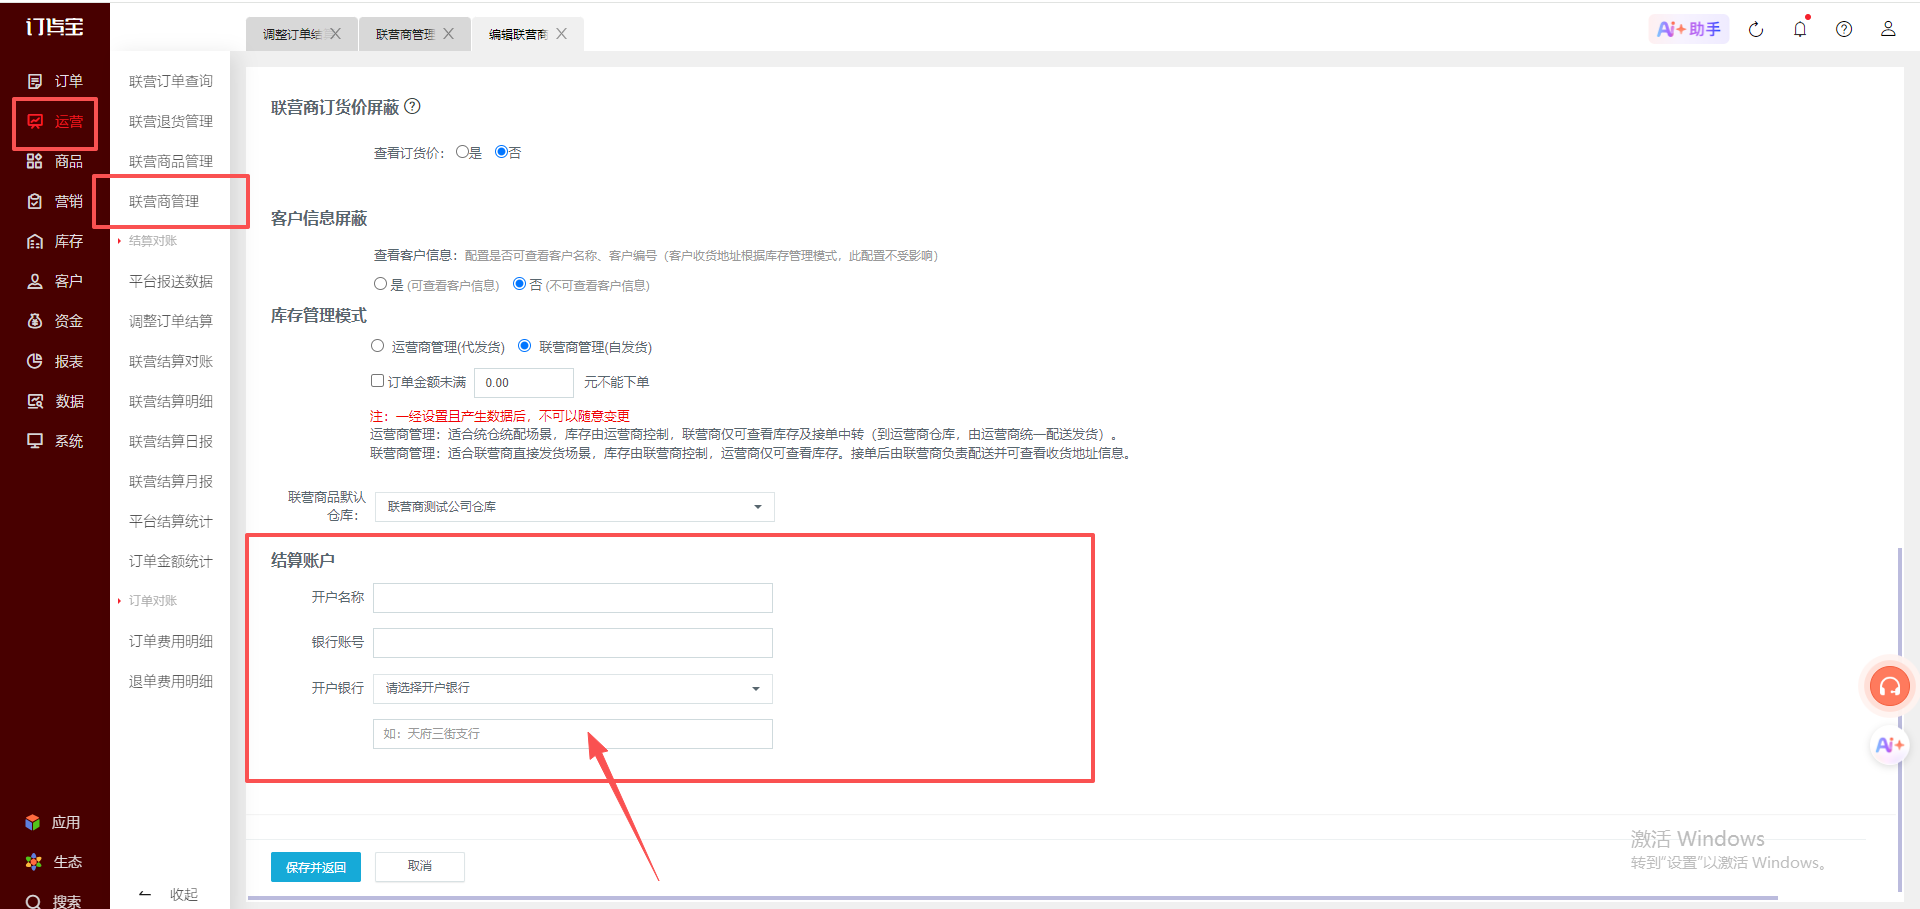Click the 保存并返回 button
Image resolution: width=1920 pixels, height=909 pixels.
(x=316, y=867)
